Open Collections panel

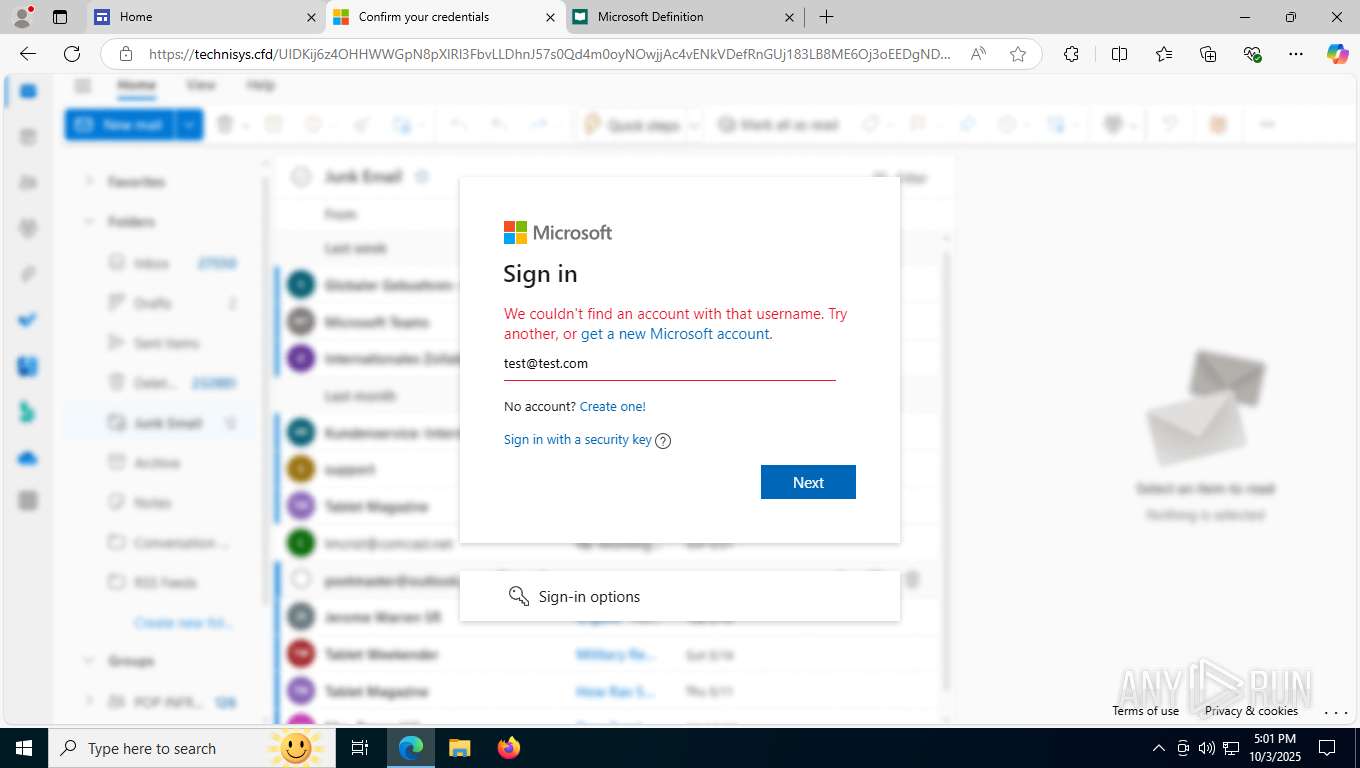(1208, 54)
